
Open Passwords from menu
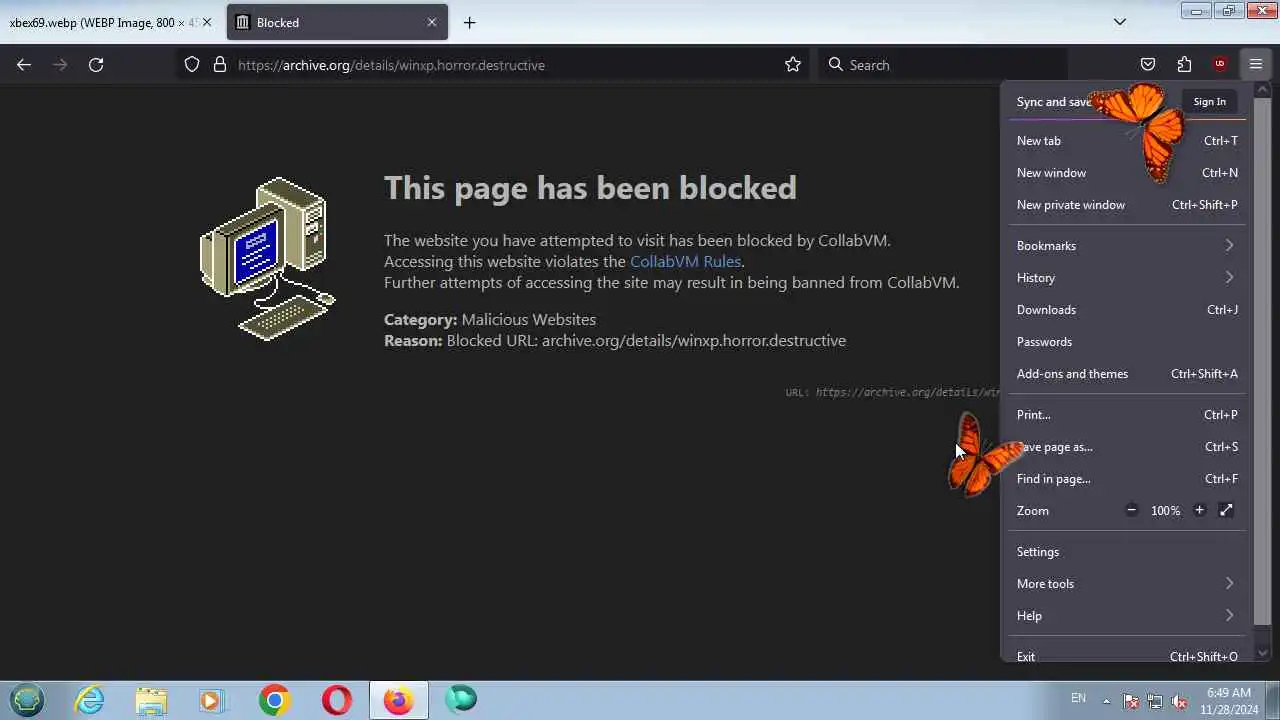click(1127, 342)
